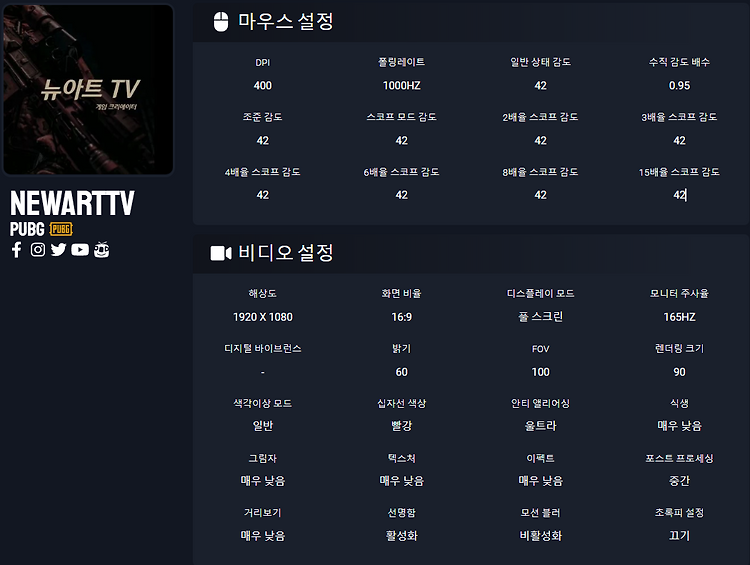This screenshot has height=565, width=750.
Task: Select the 밝기 value 60
Action: coord(402,372)
